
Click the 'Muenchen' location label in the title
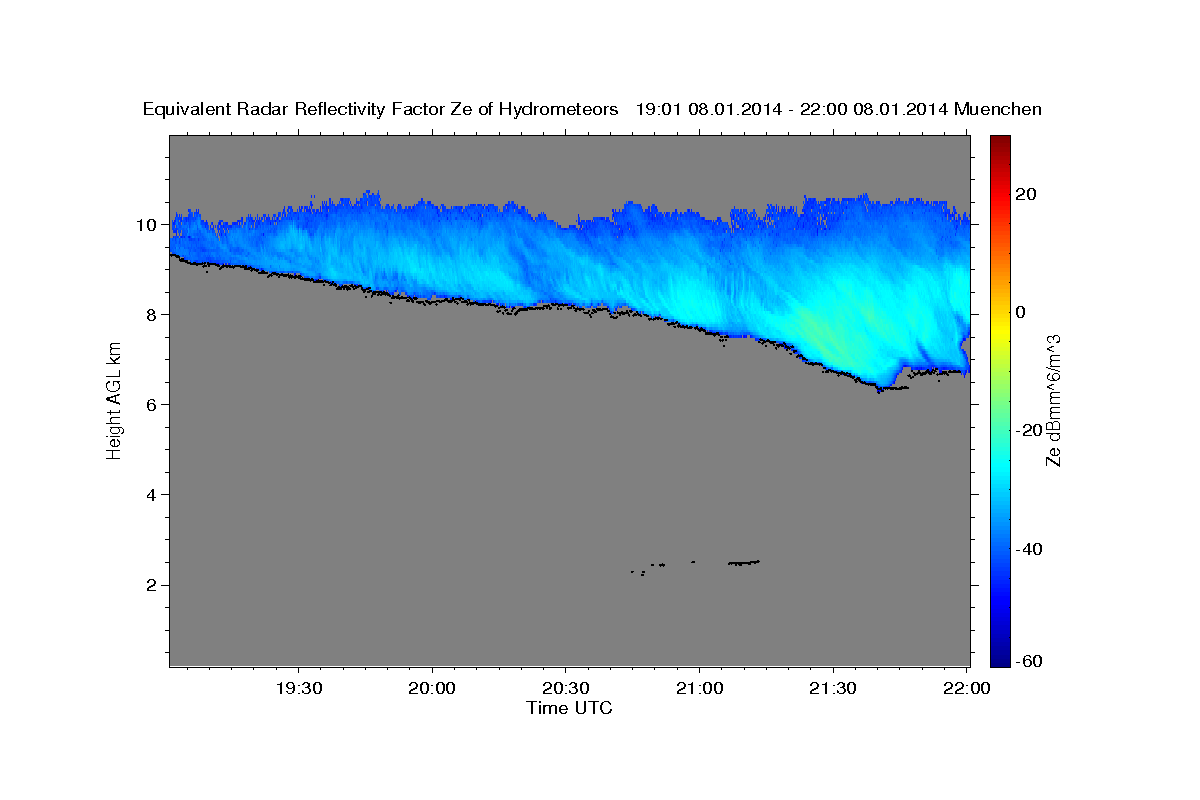coord(998,109)
